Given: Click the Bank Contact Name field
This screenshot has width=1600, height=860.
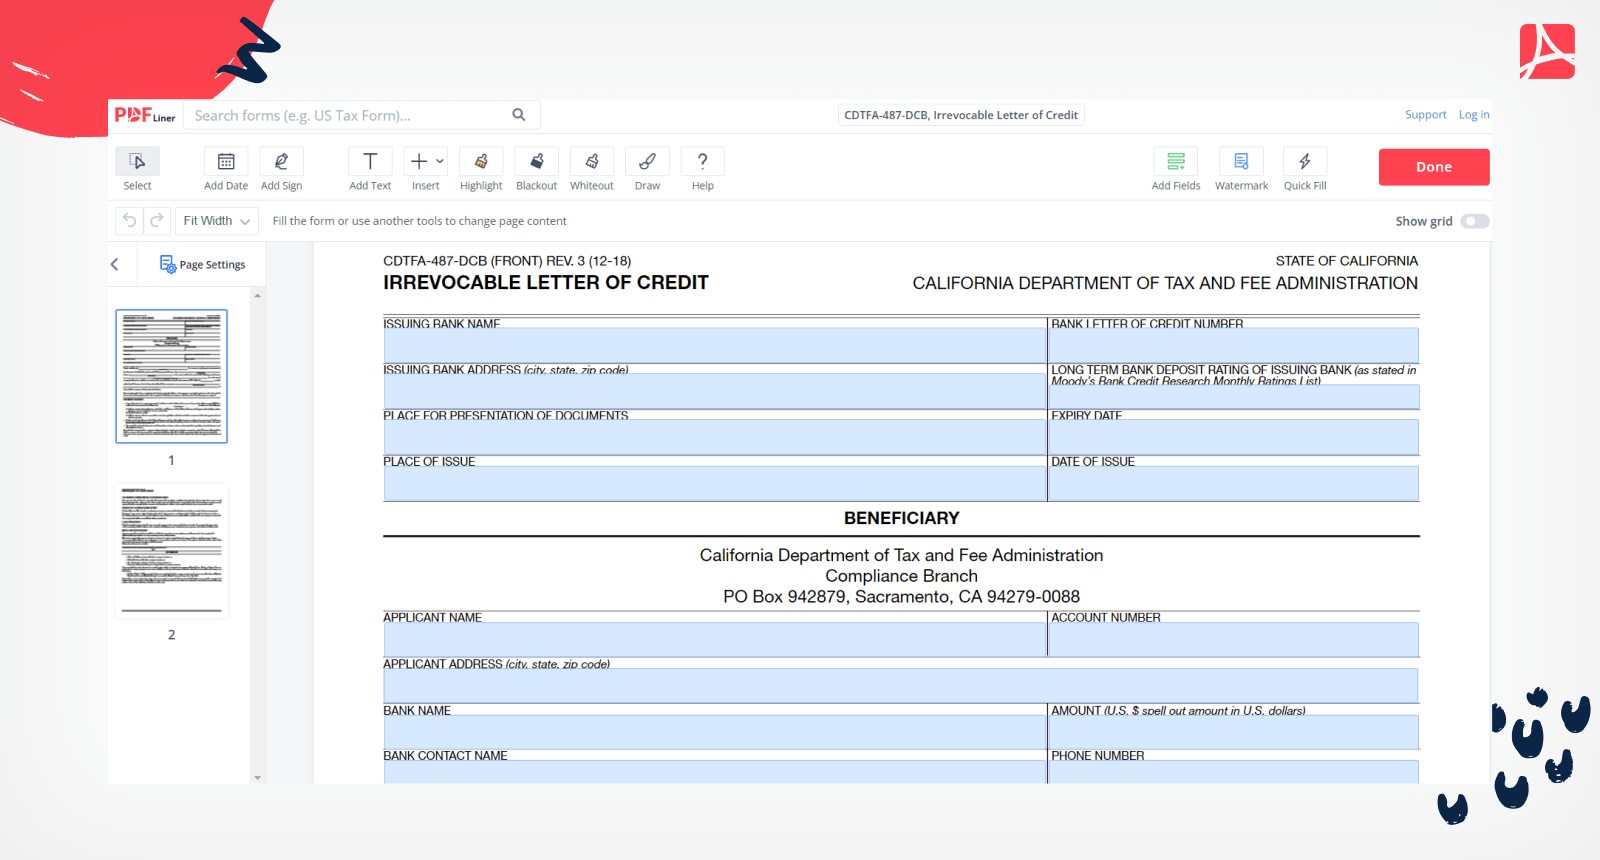Looking at the screenshot, I should tap(714, 772).
